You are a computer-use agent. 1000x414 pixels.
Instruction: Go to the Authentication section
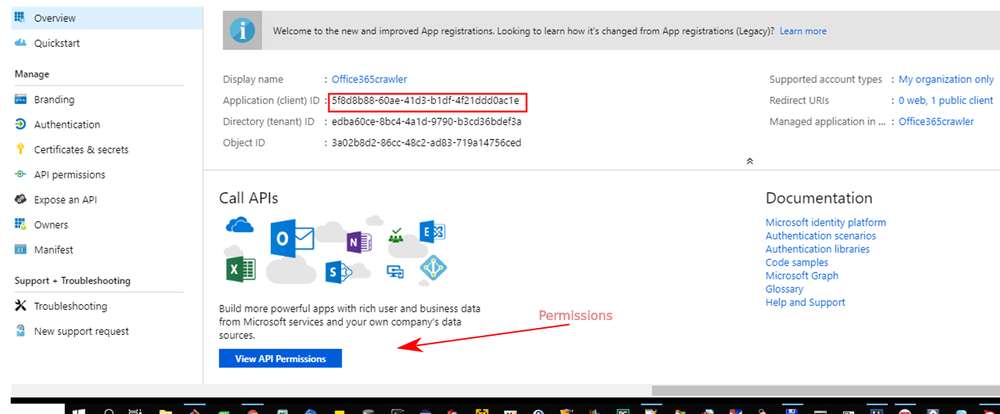(x=67, y=124)
